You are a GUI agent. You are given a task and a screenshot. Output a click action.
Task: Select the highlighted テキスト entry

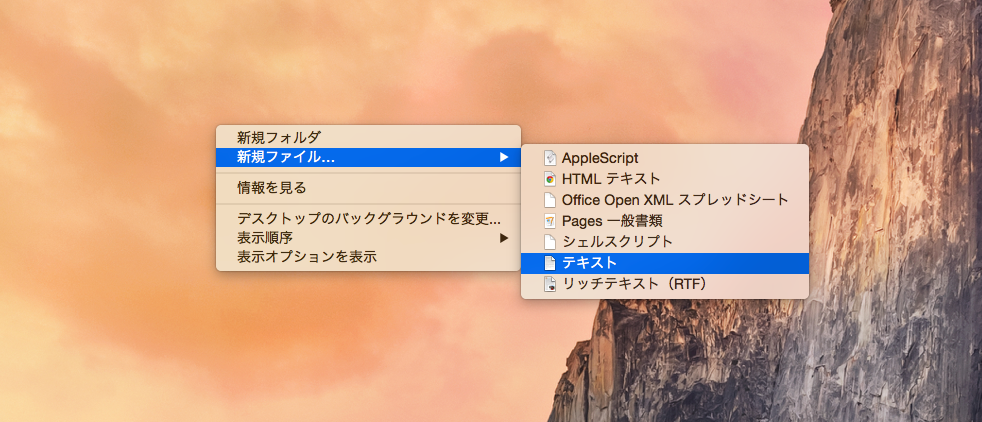(665, 263)
